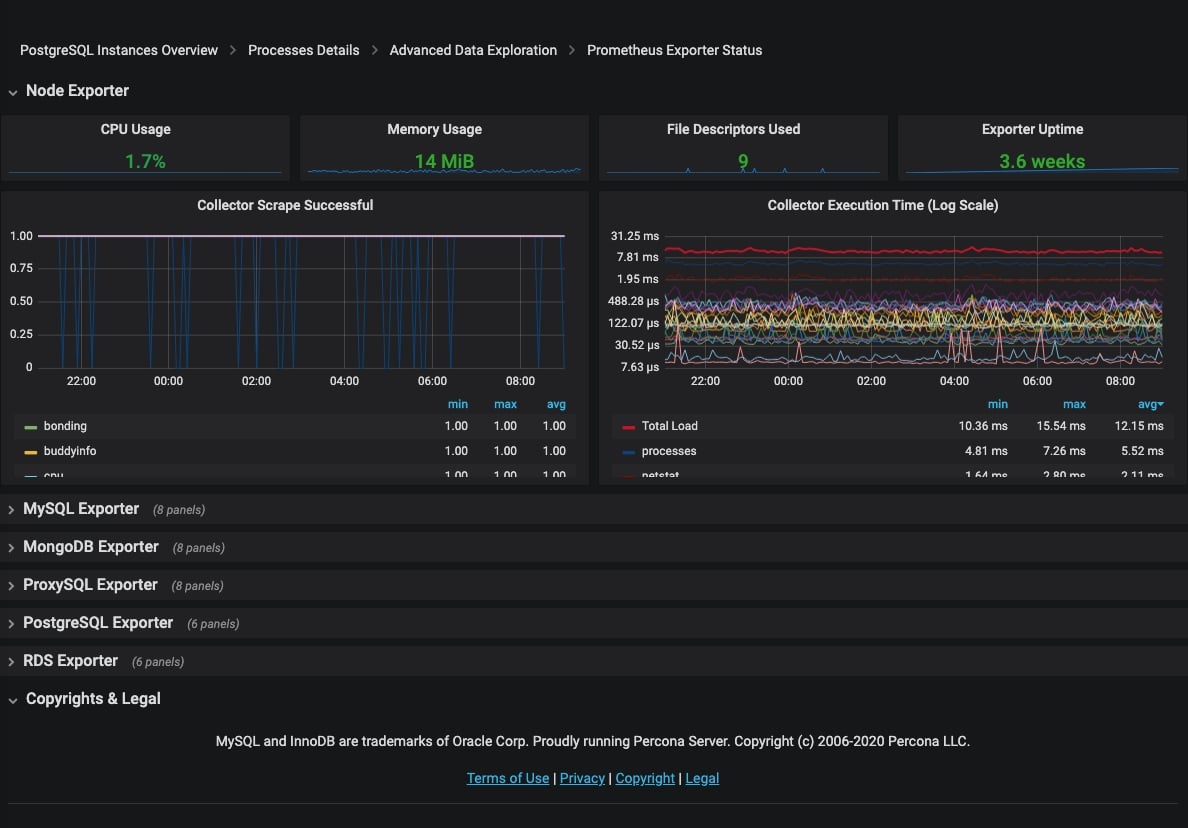Collapse the Node Exporter section
This screenshot has width=1188, height=828.
click(x=77, y=91)
